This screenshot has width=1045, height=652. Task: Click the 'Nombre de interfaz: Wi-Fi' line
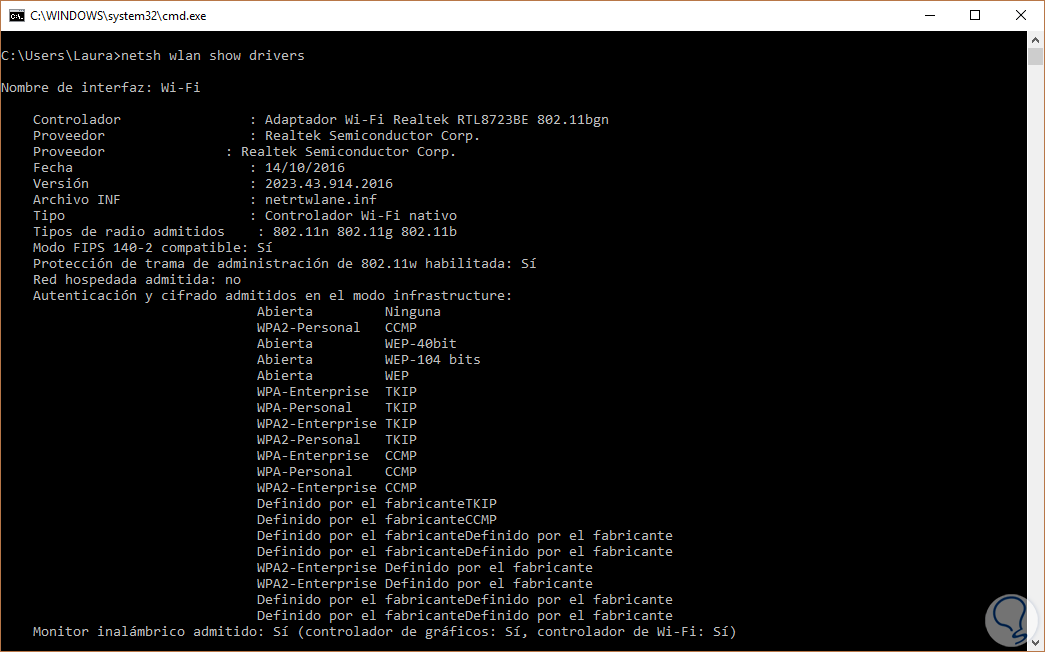[100, 88]
